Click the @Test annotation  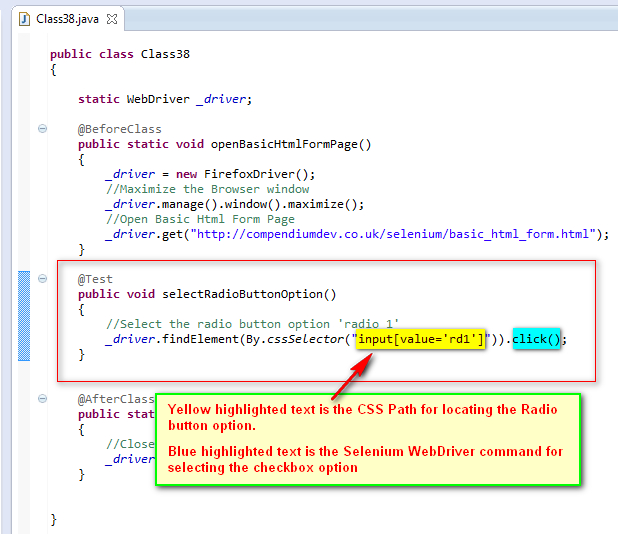click(95, 279)
